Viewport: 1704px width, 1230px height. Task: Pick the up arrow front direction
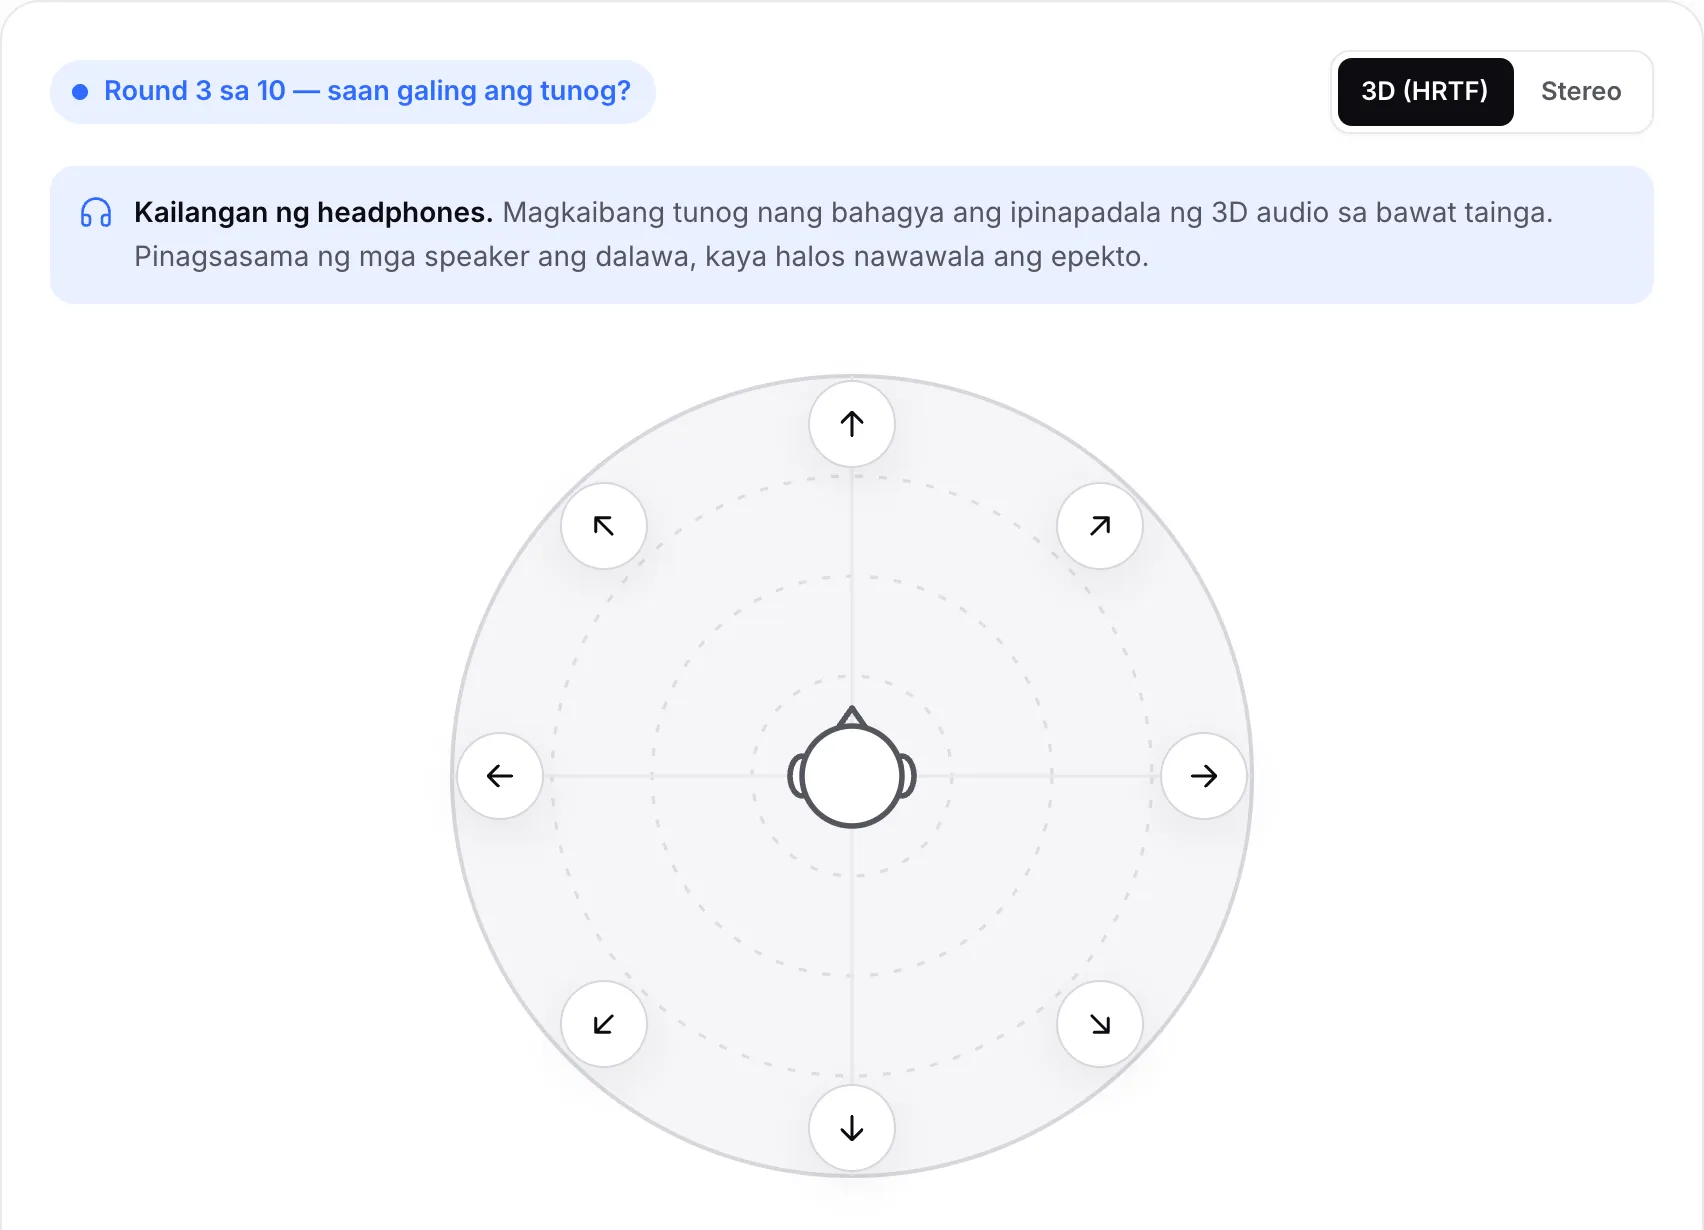pyautogui.click(x=852, y=424)
